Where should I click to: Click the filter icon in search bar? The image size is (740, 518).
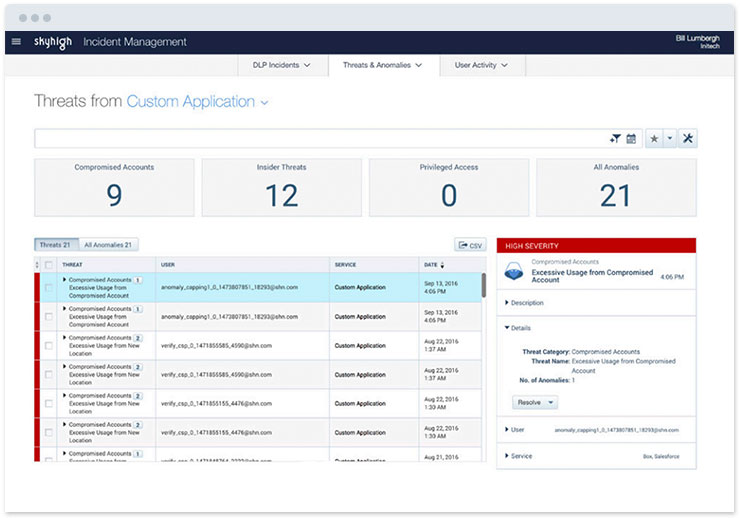[615, 139]
